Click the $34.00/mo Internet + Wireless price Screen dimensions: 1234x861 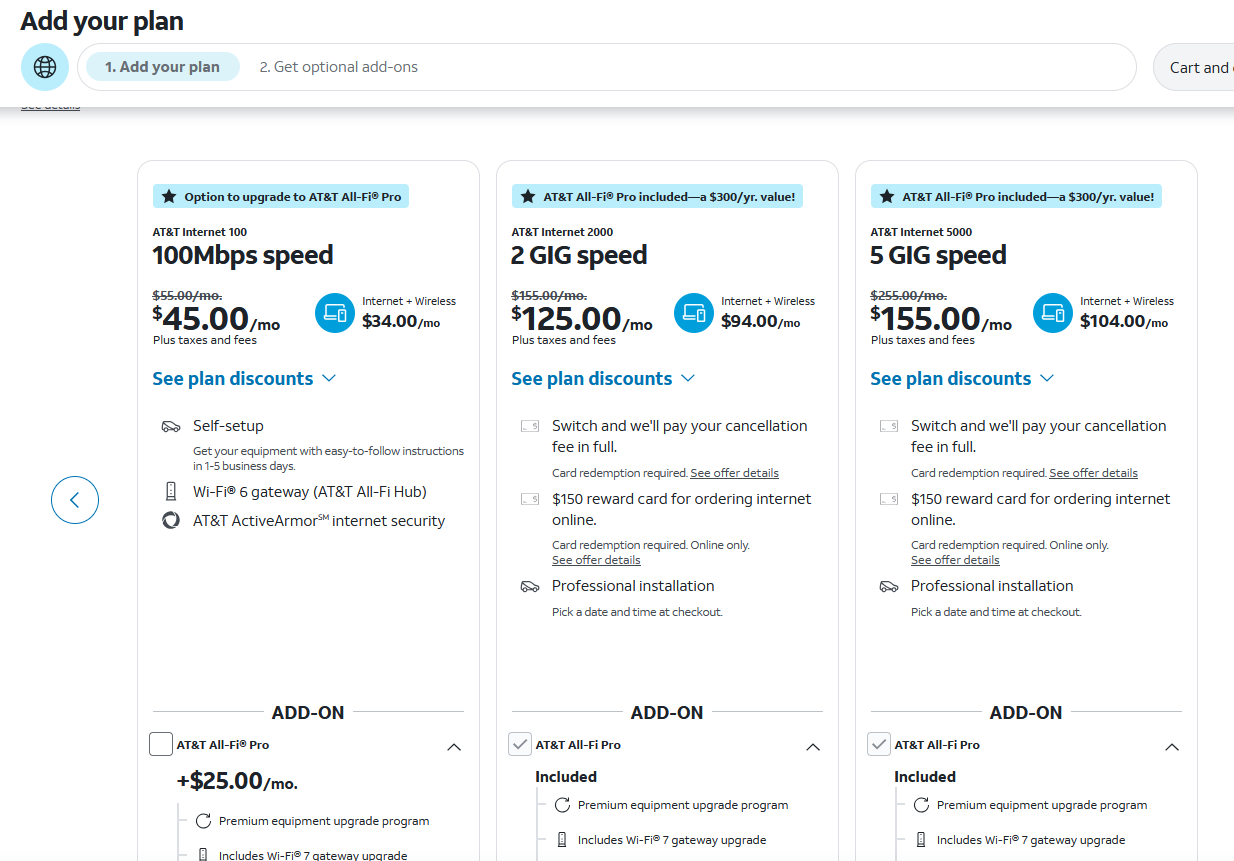[x=401, y=322]
